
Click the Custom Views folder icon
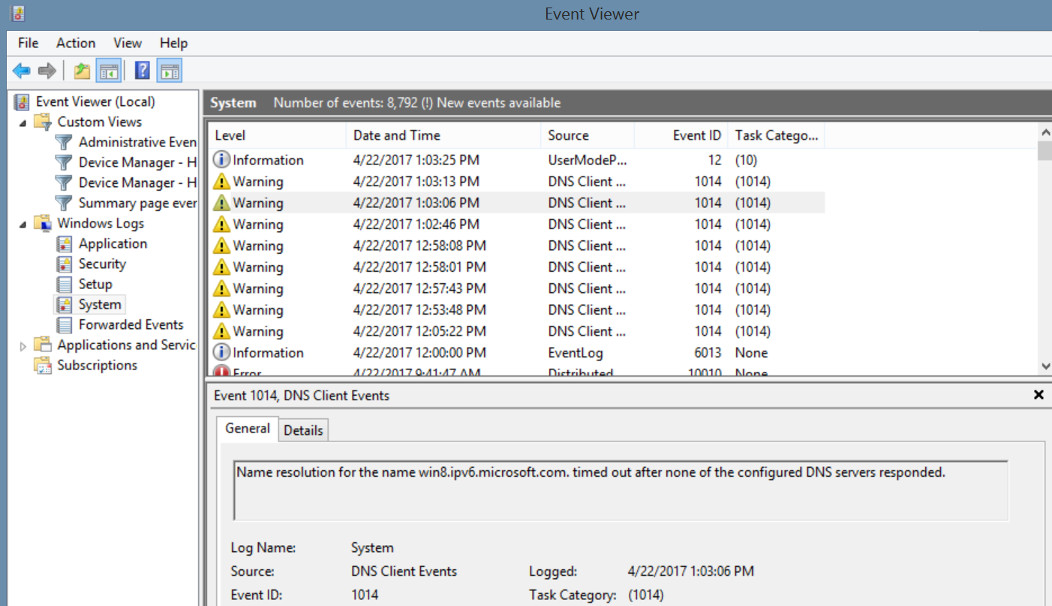point(43,122)
